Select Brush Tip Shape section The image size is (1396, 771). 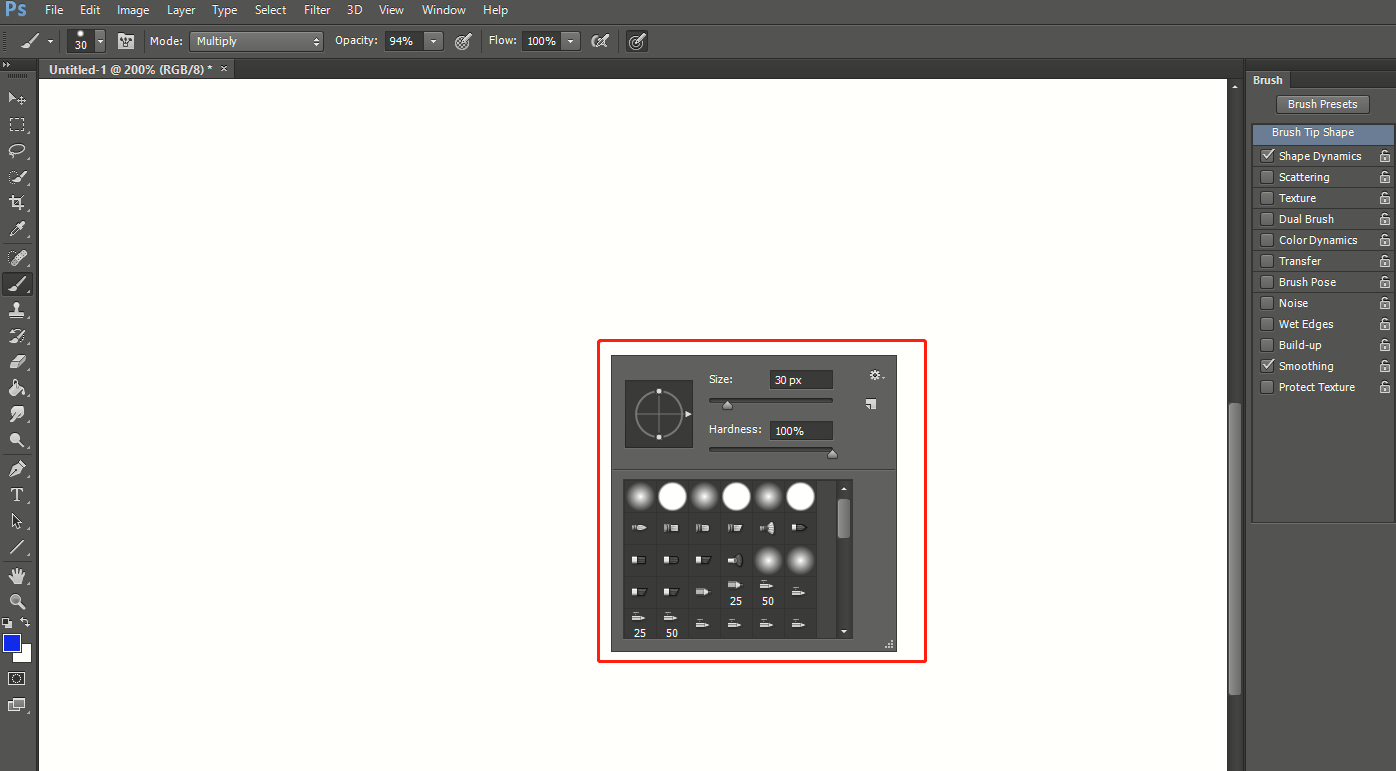click(x=1322, y=133)
